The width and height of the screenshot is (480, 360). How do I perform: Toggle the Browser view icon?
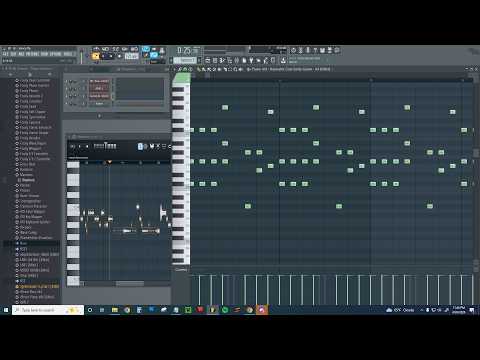pyautogui.click(x=237, y=60)
